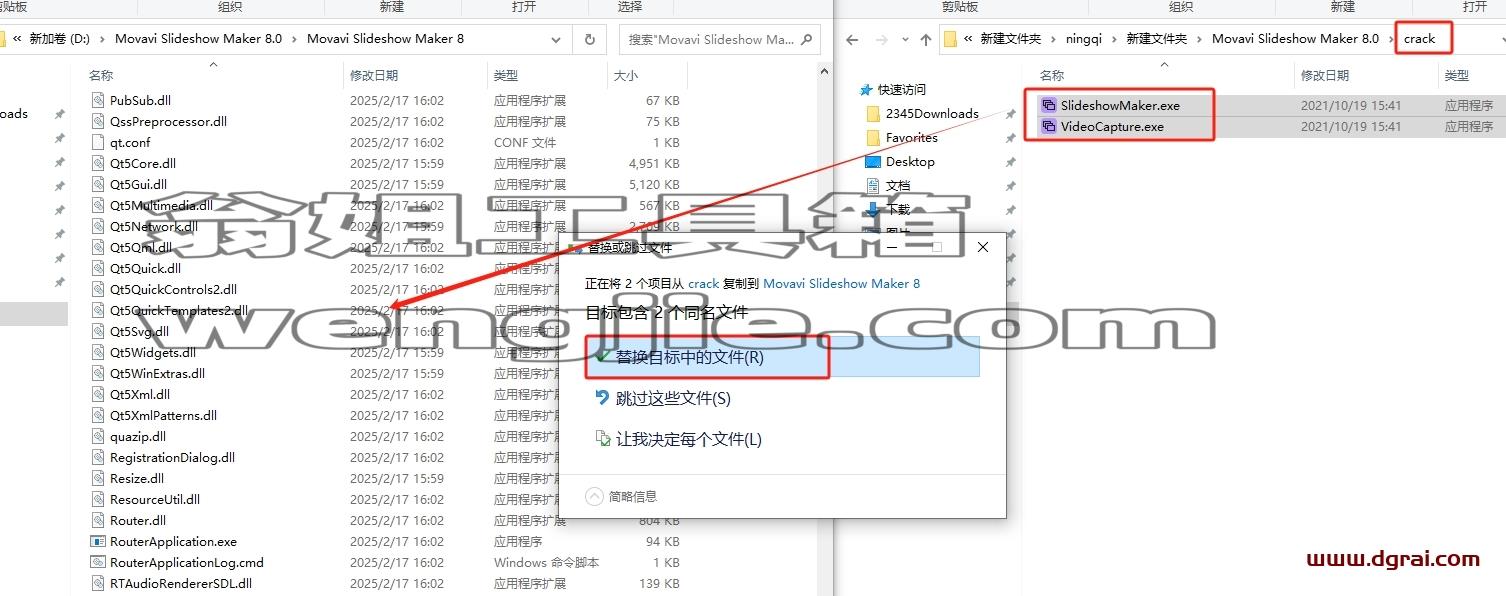Open Favorites folder in quick access
The height and width of the screenshot is (596, 1506).
point(912,137)
